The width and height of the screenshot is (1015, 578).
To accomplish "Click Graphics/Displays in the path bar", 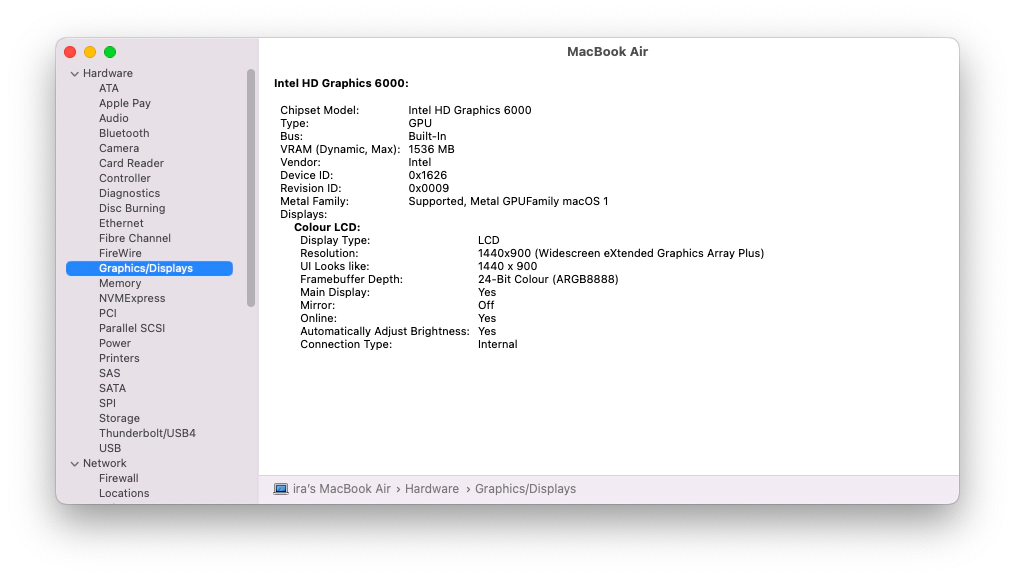I will (x=526, y=489).
